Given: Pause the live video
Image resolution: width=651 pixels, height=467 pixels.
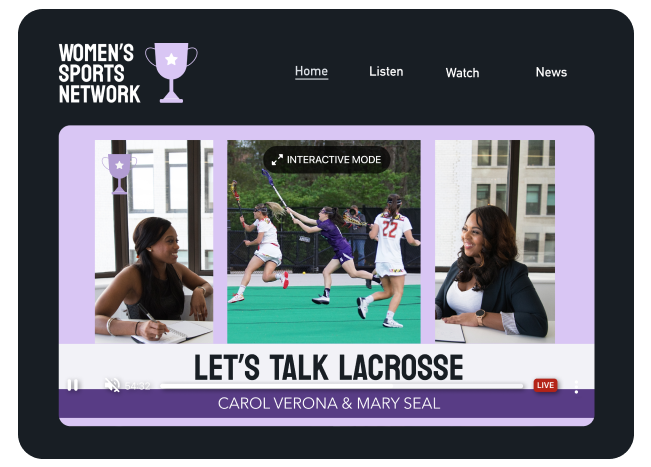Looking at the screenshot, I should pos(73,385).
